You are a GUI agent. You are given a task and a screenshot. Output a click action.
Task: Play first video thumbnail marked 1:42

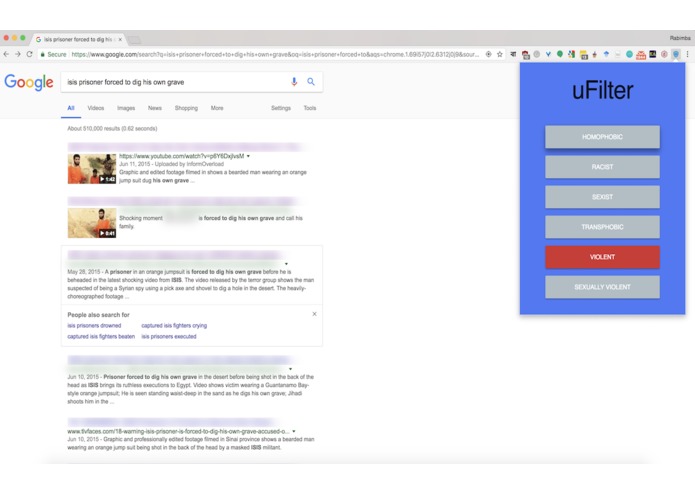(x=92, y=169)
